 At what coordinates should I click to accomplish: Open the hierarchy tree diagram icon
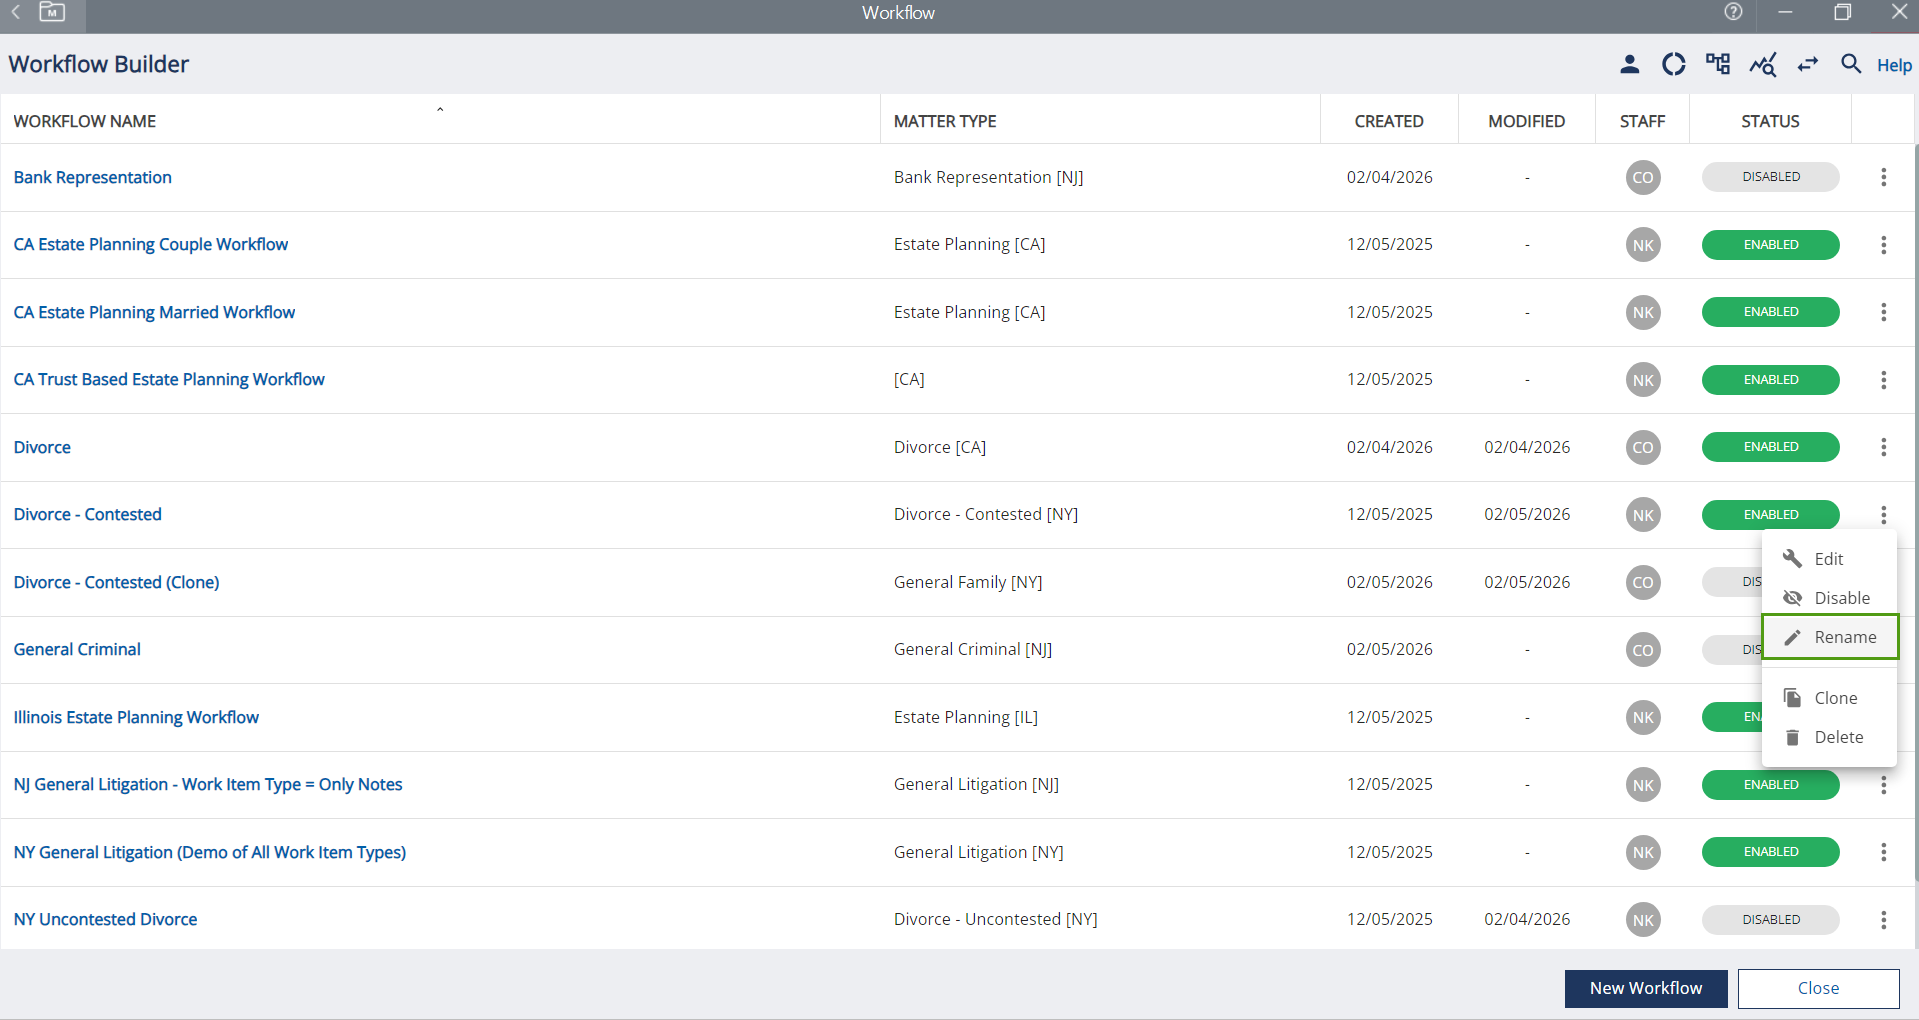(x=1718, y=65)
